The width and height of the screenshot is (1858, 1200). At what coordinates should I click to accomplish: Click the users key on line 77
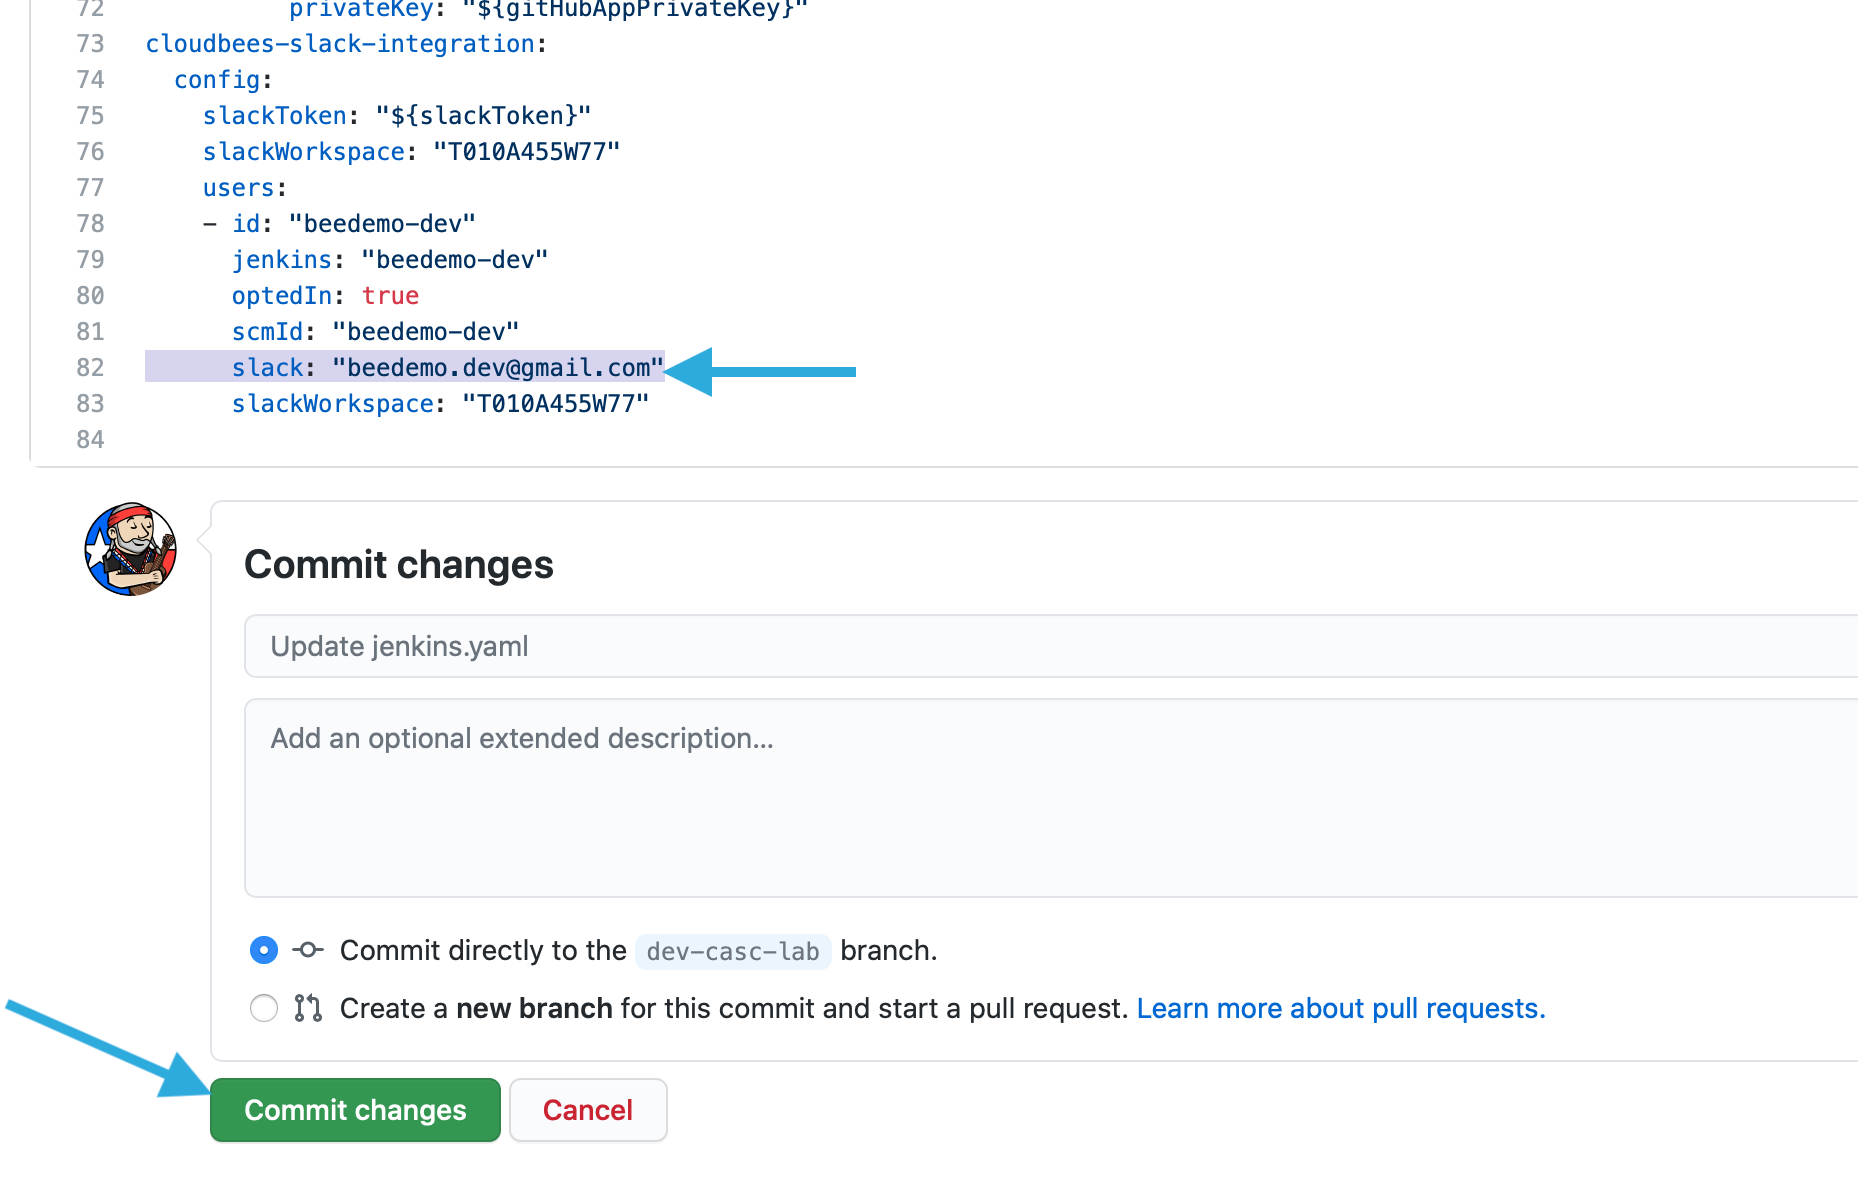[238, 187]
